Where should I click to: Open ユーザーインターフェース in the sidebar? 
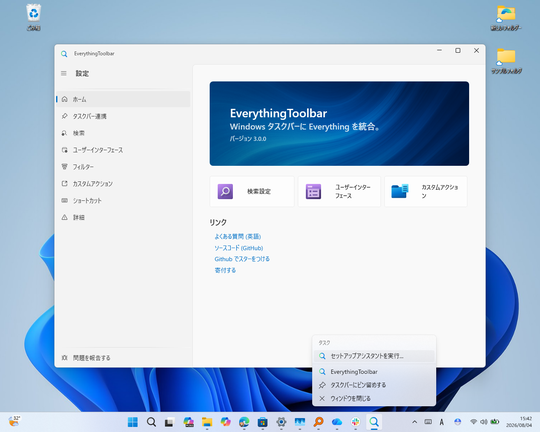point(123,150)
